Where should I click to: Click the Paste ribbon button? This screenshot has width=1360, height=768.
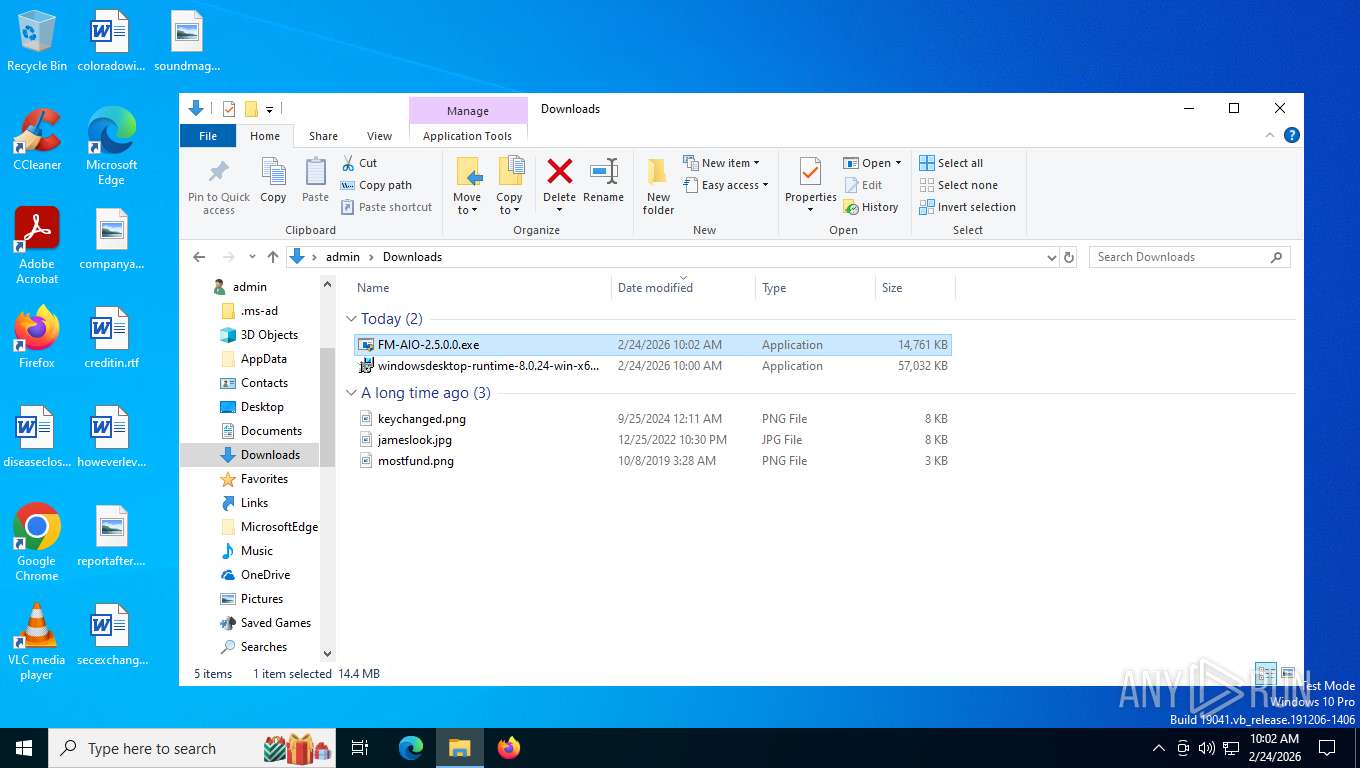click(315, 181)
